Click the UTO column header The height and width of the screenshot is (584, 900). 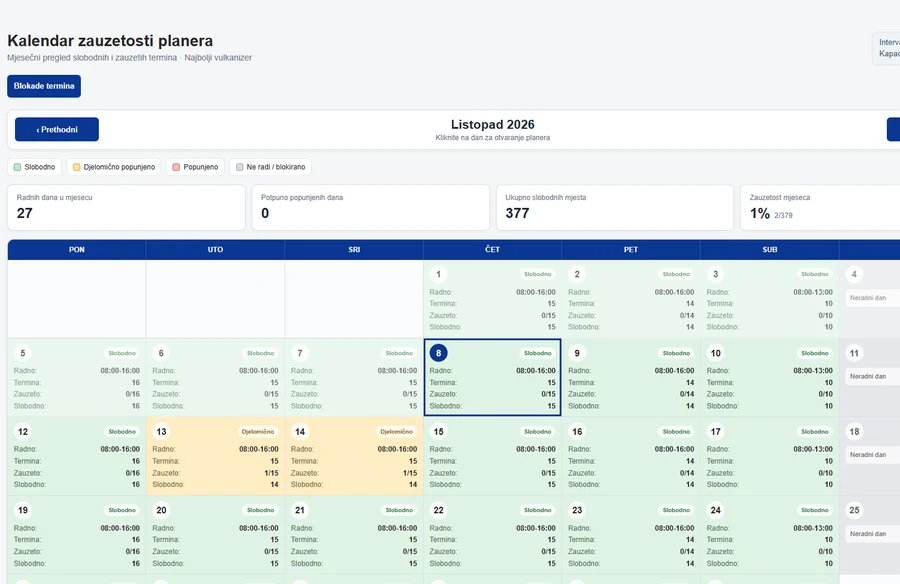tap(215, 250)
